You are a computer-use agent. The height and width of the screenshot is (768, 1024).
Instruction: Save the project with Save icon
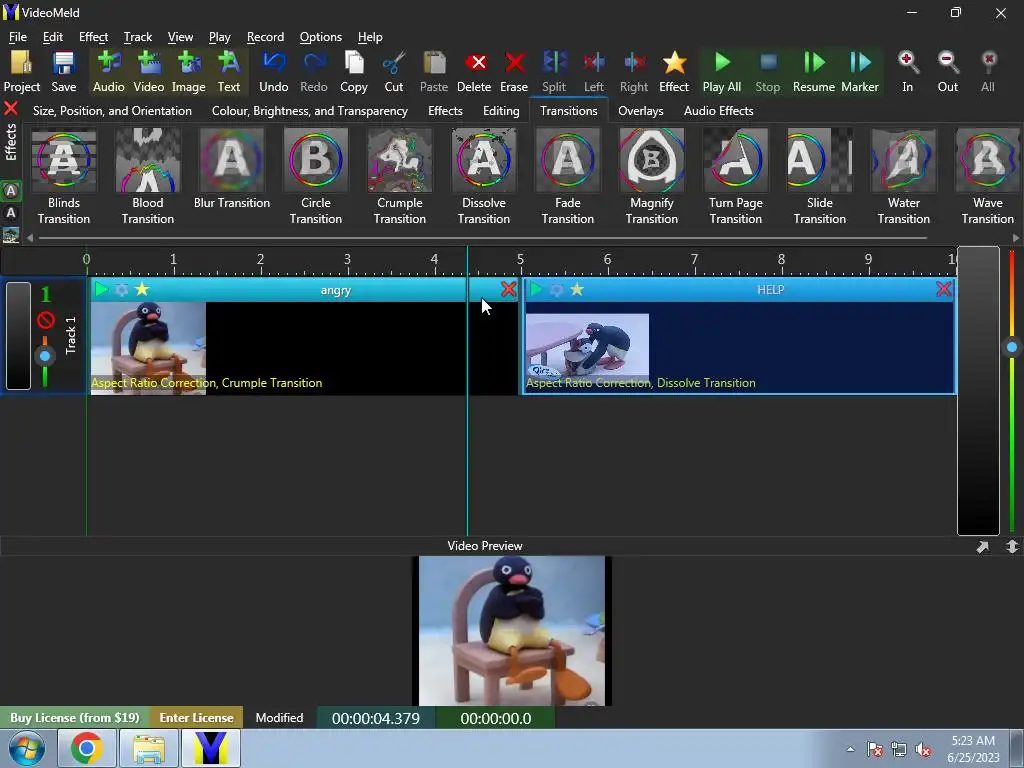pyautogui.click(x=63, y=72)
